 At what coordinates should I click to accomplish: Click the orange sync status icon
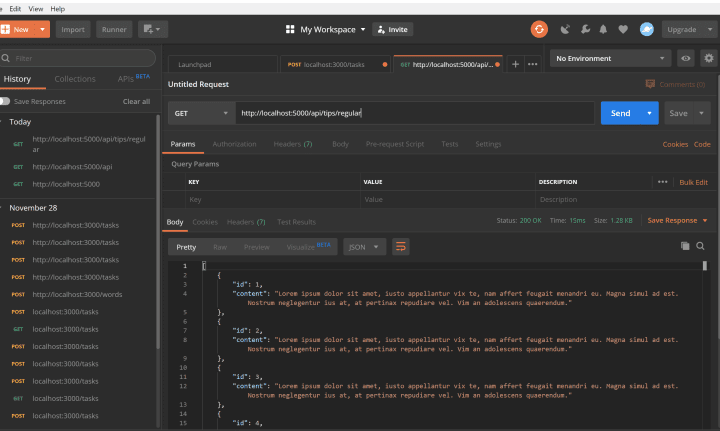(x=539, y=29)
